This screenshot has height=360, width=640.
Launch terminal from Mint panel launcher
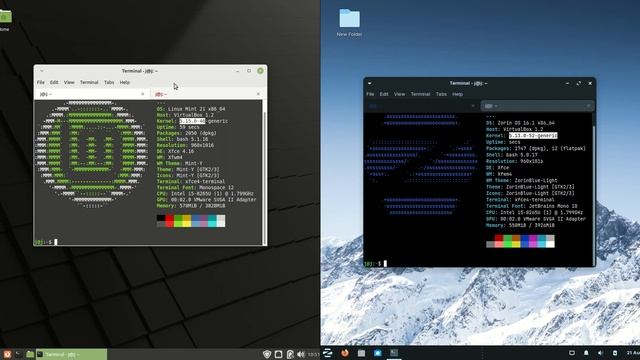[x=18, y=354]
